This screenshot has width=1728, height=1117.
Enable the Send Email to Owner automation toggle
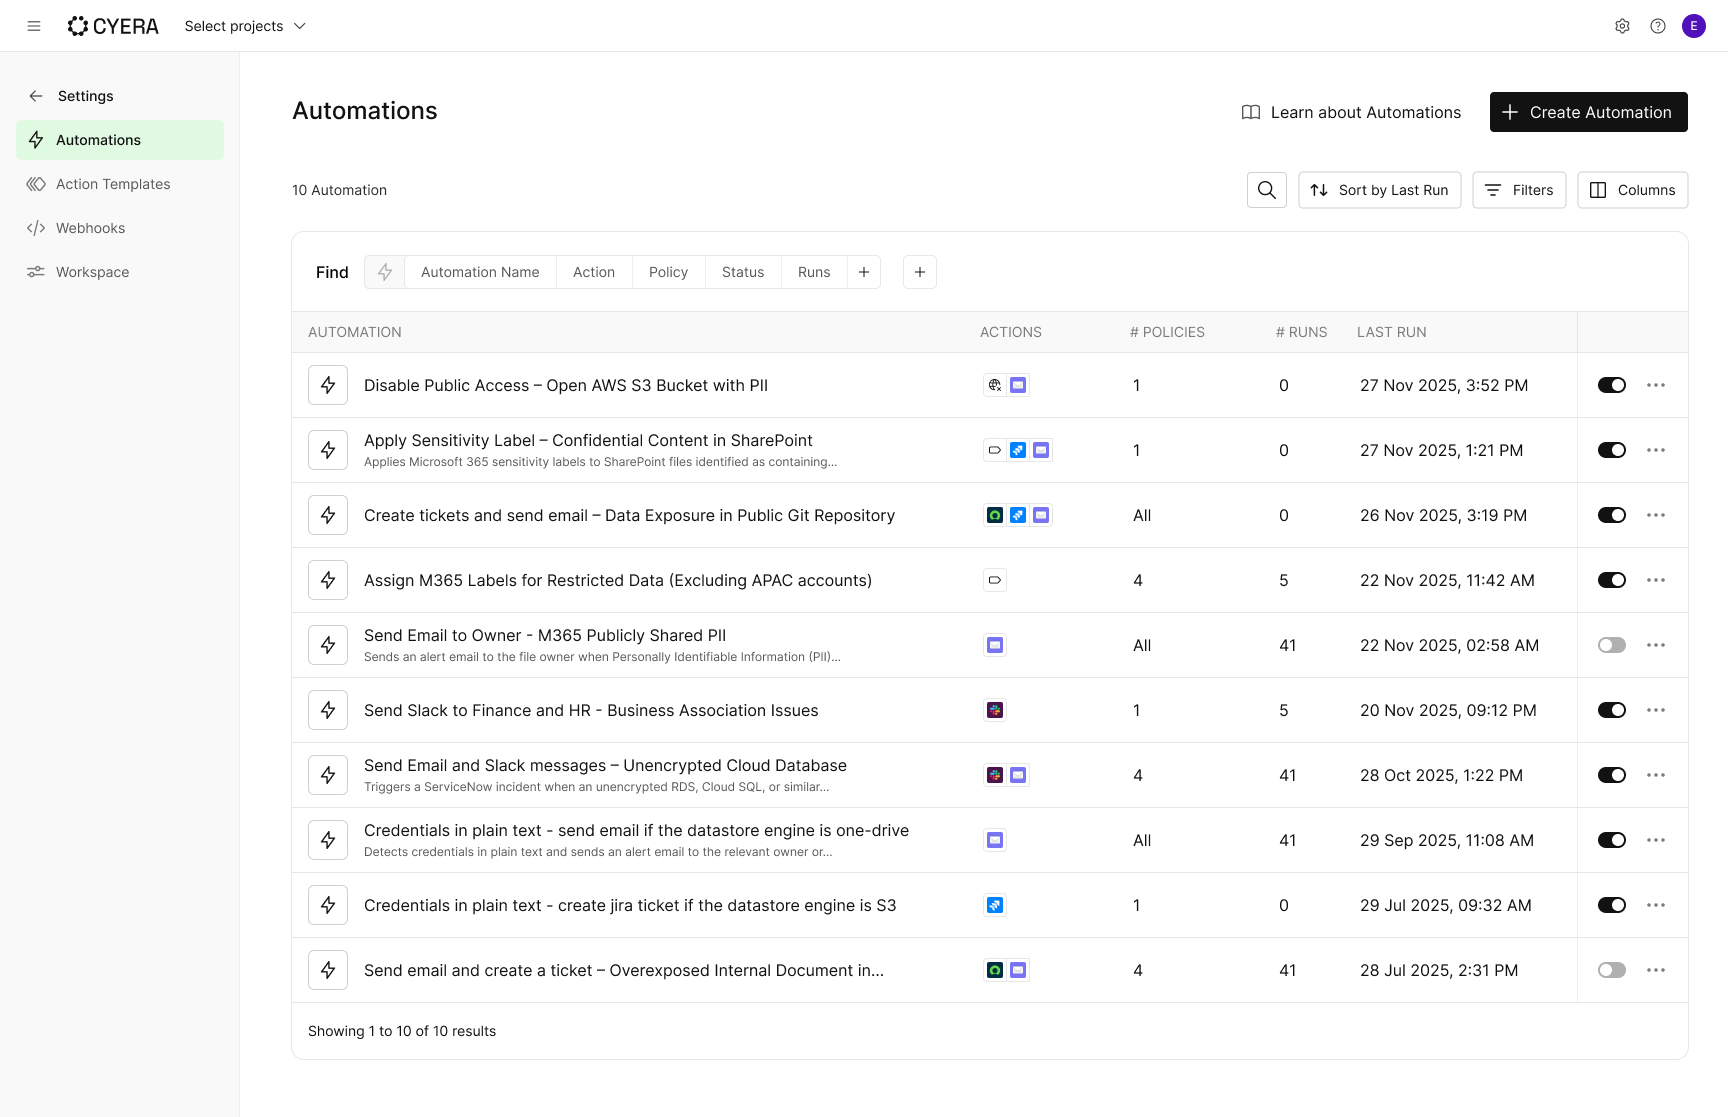(1611, 645)
